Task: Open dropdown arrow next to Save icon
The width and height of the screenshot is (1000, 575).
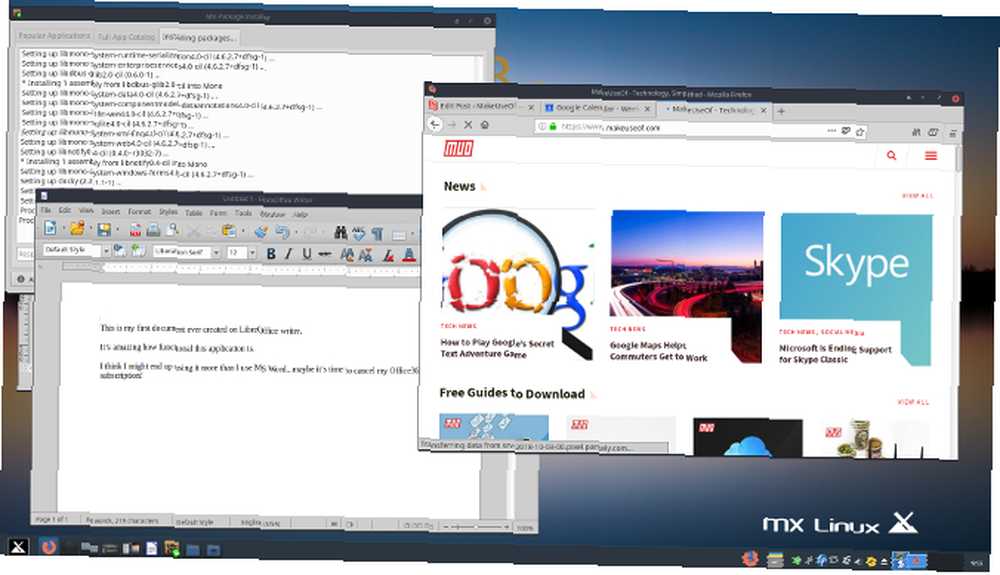Action: 117,230
